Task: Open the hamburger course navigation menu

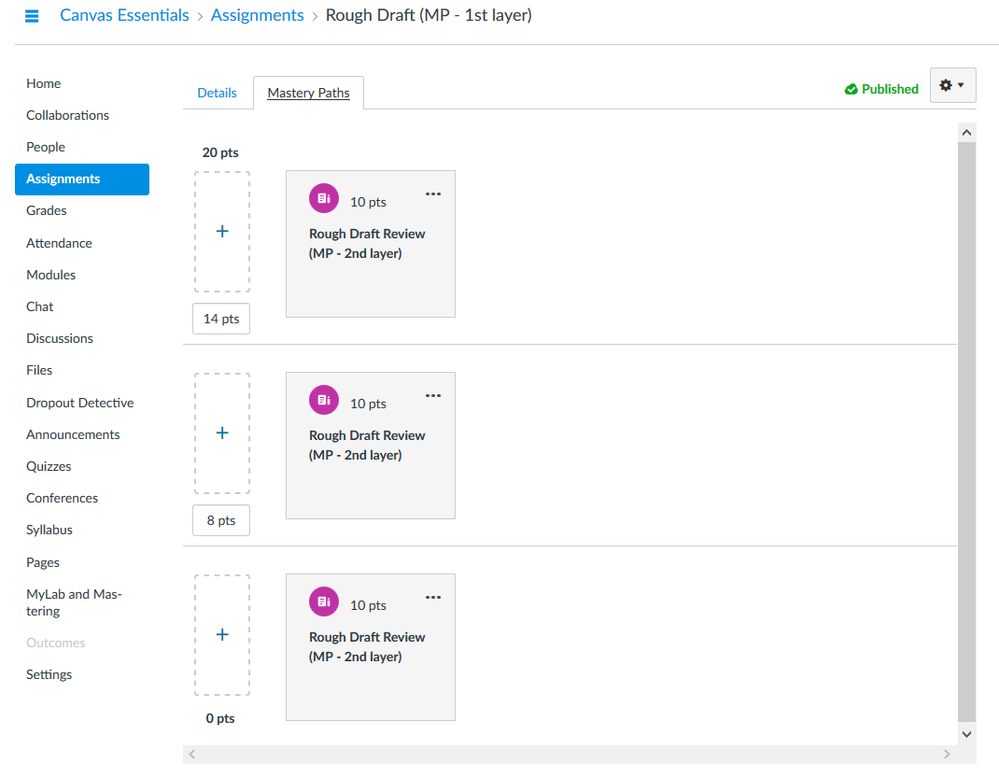Action: coord(32,16)
